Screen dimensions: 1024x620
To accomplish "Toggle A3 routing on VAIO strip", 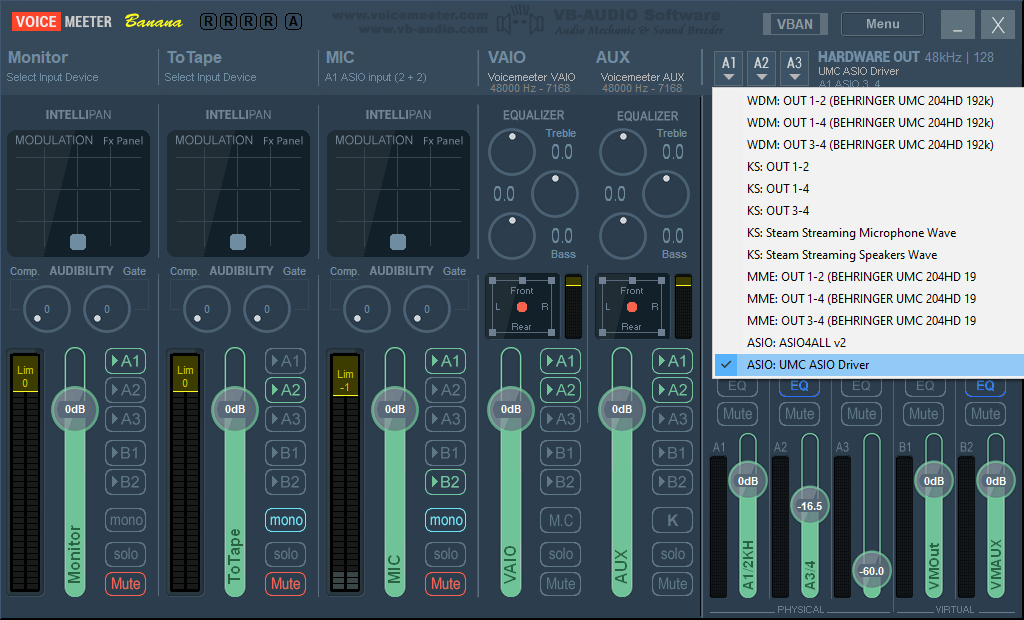I will (x=560, y=419).
